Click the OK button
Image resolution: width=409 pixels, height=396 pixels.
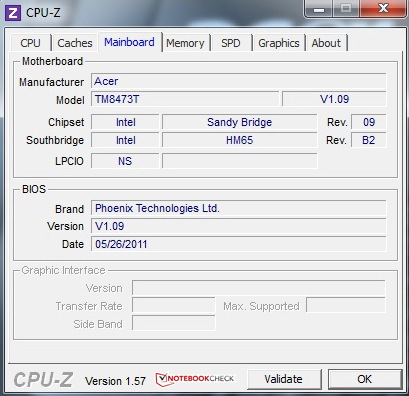(365, 379)
